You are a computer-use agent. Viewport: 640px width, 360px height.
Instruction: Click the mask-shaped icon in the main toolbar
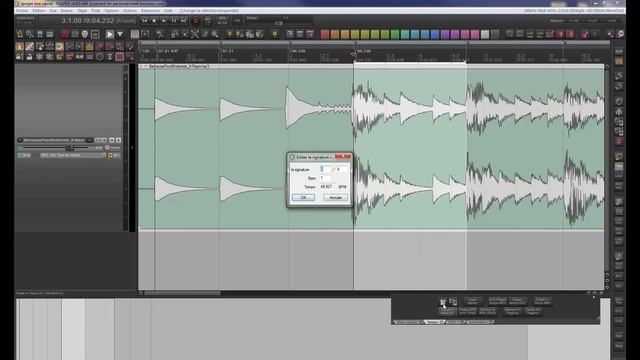(x=84, y=34)
